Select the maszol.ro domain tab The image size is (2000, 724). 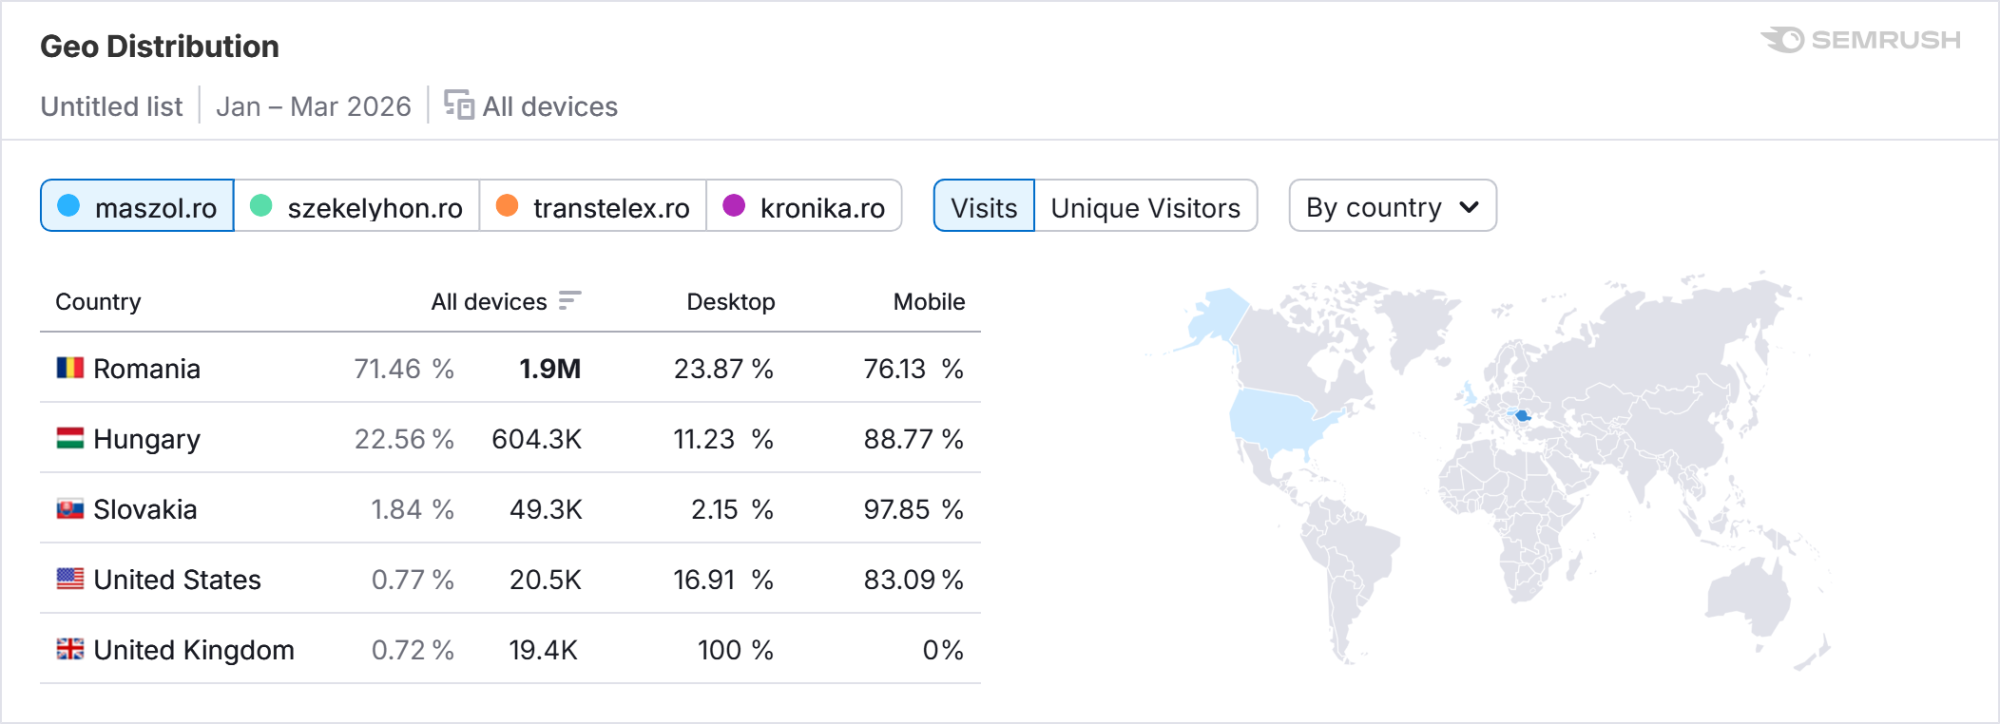(138, 207)
